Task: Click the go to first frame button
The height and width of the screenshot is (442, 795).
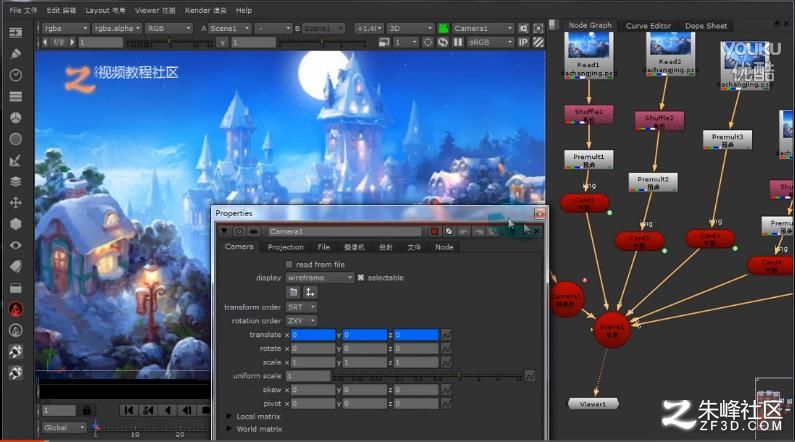Action: pos(129,410)
